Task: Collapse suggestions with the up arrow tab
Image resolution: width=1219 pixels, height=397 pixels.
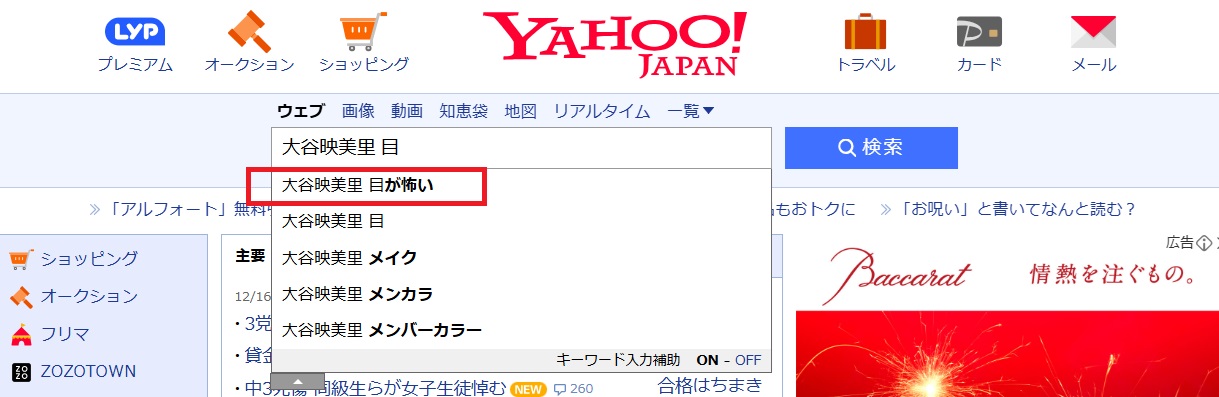Action: pyautogui.click(x=297, y=381)
